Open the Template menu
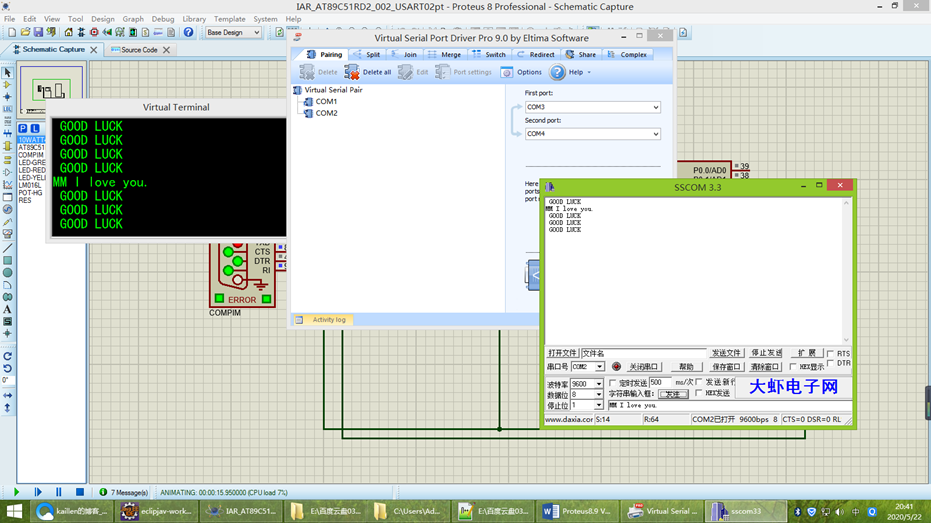931x523 pixels. [229, 19]
